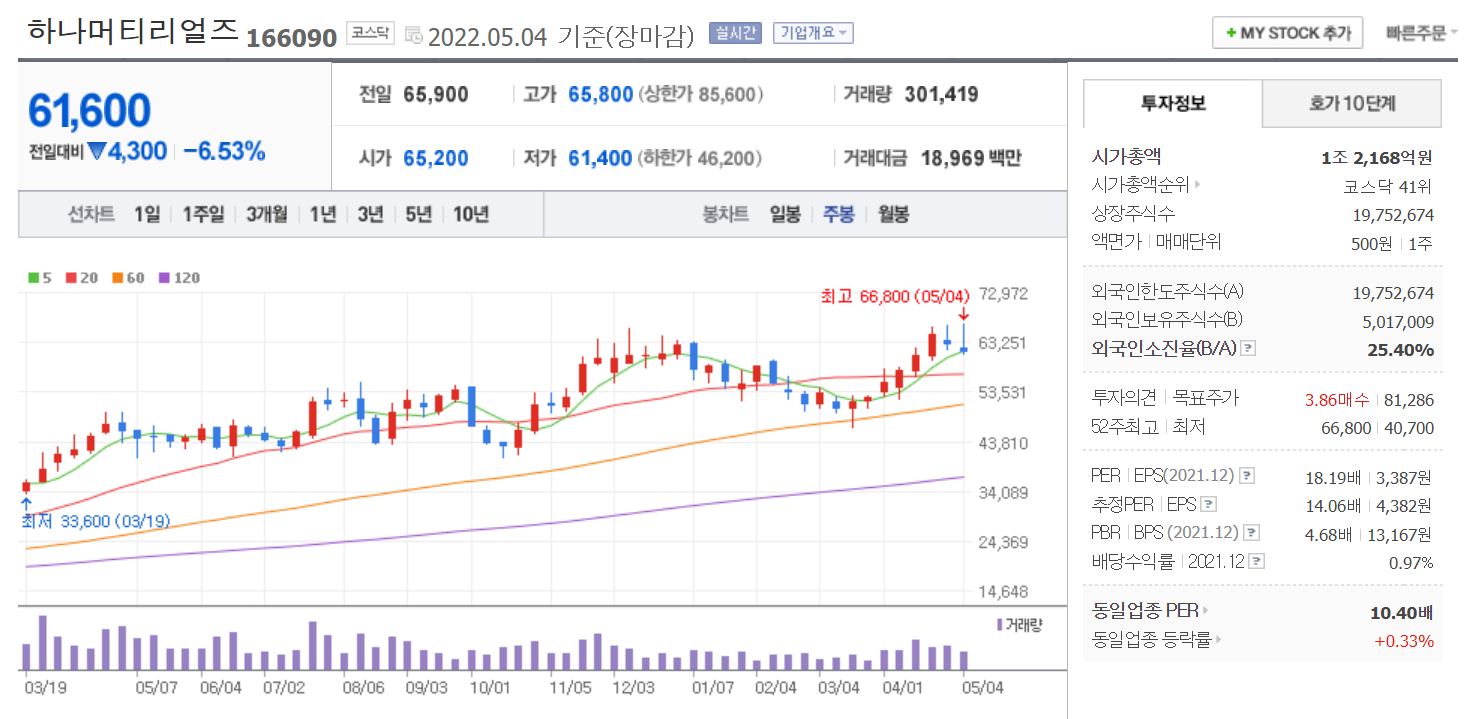Click the 3.86매수 investment opinion value

(1337, 400)
